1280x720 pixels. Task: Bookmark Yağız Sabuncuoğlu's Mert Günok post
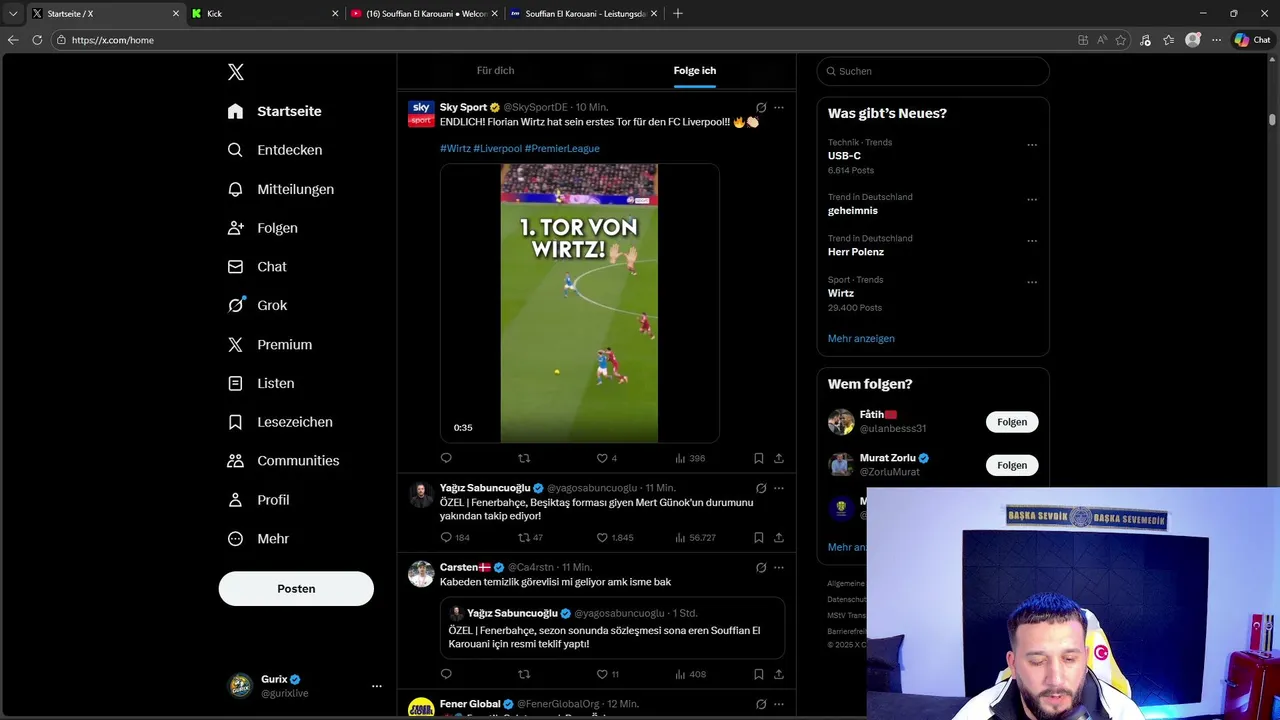(x=759, y=537)
